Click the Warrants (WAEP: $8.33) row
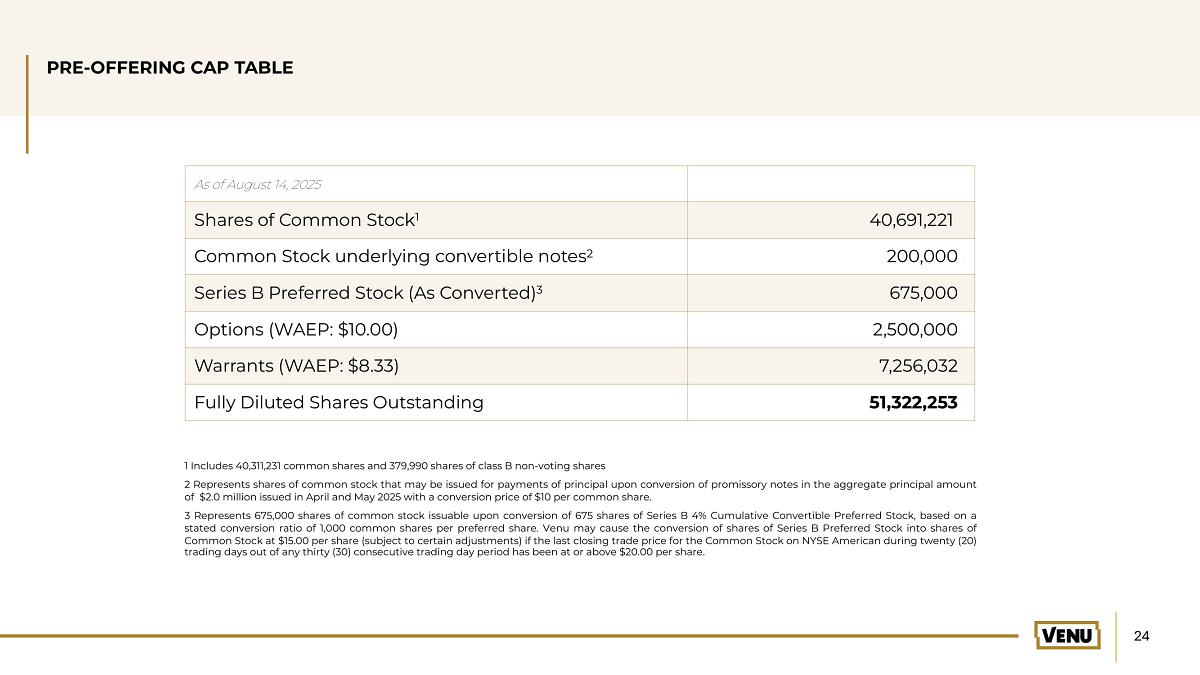This screenshot has height=675, width=1200. click(578, 366)
